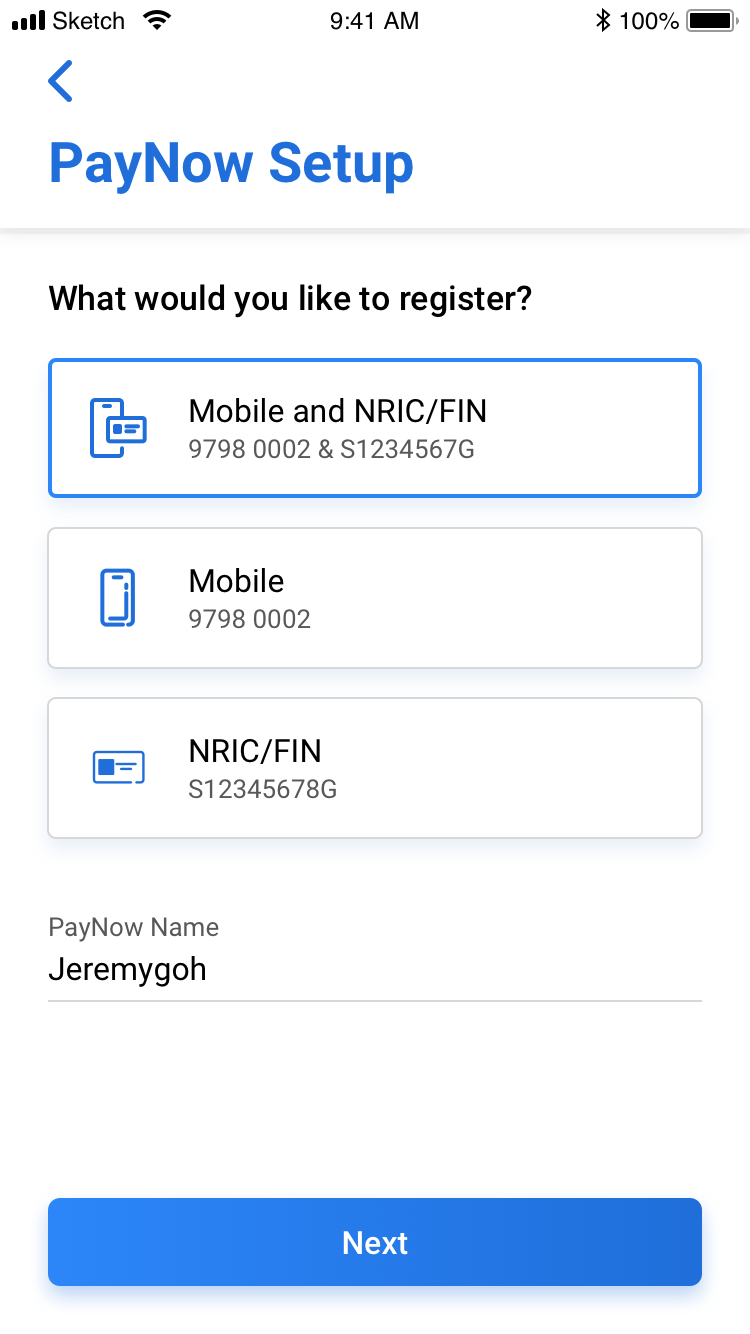Tap the back chevron arrow
This screenshot has width=750, height=1334.
click(x=60, y=81)
